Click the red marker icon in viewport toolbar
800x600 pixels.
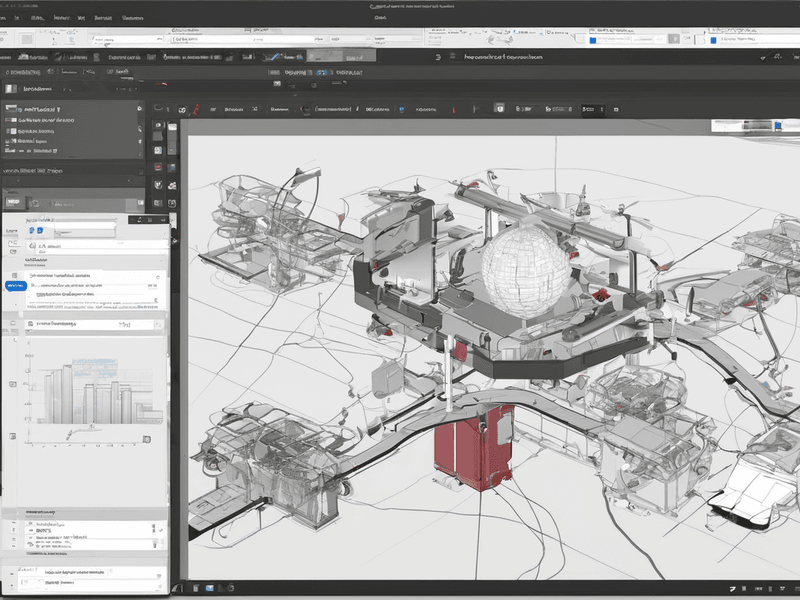click(x=454, y=109)
